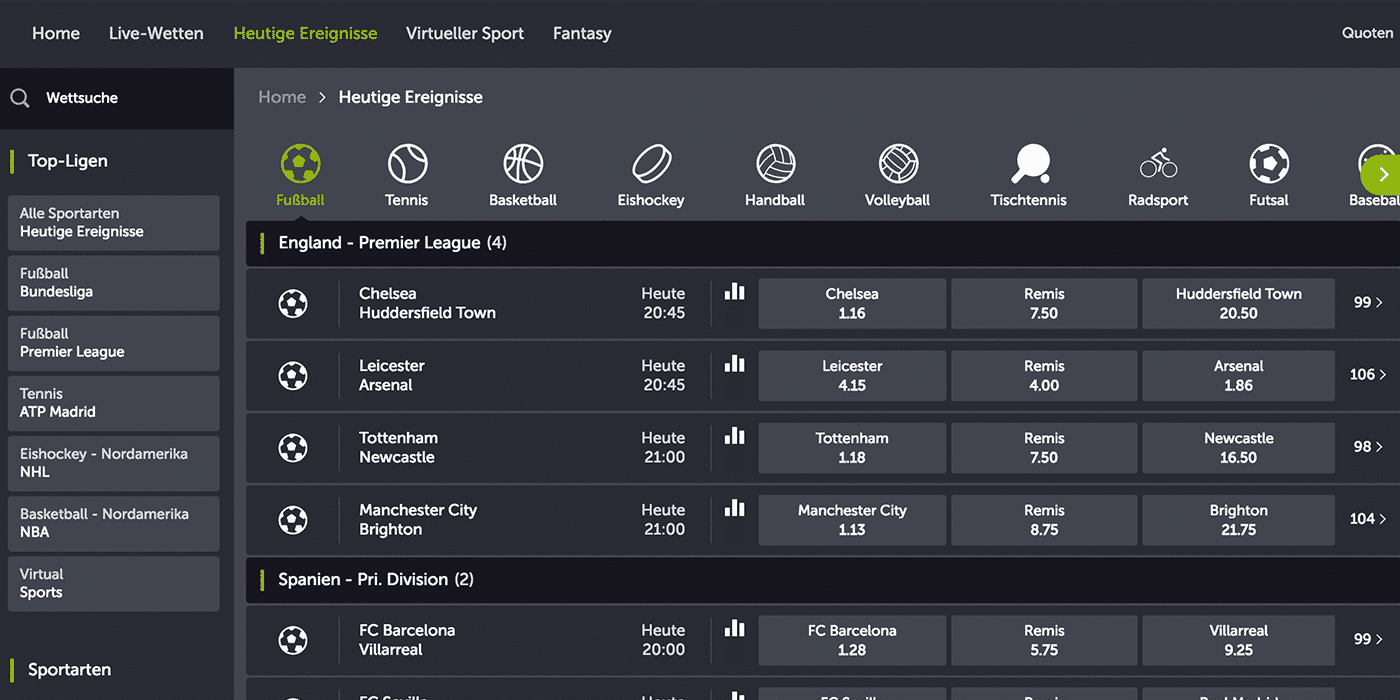Select the Tennis sport icon
1400x700 pixels.
point(407,163)
